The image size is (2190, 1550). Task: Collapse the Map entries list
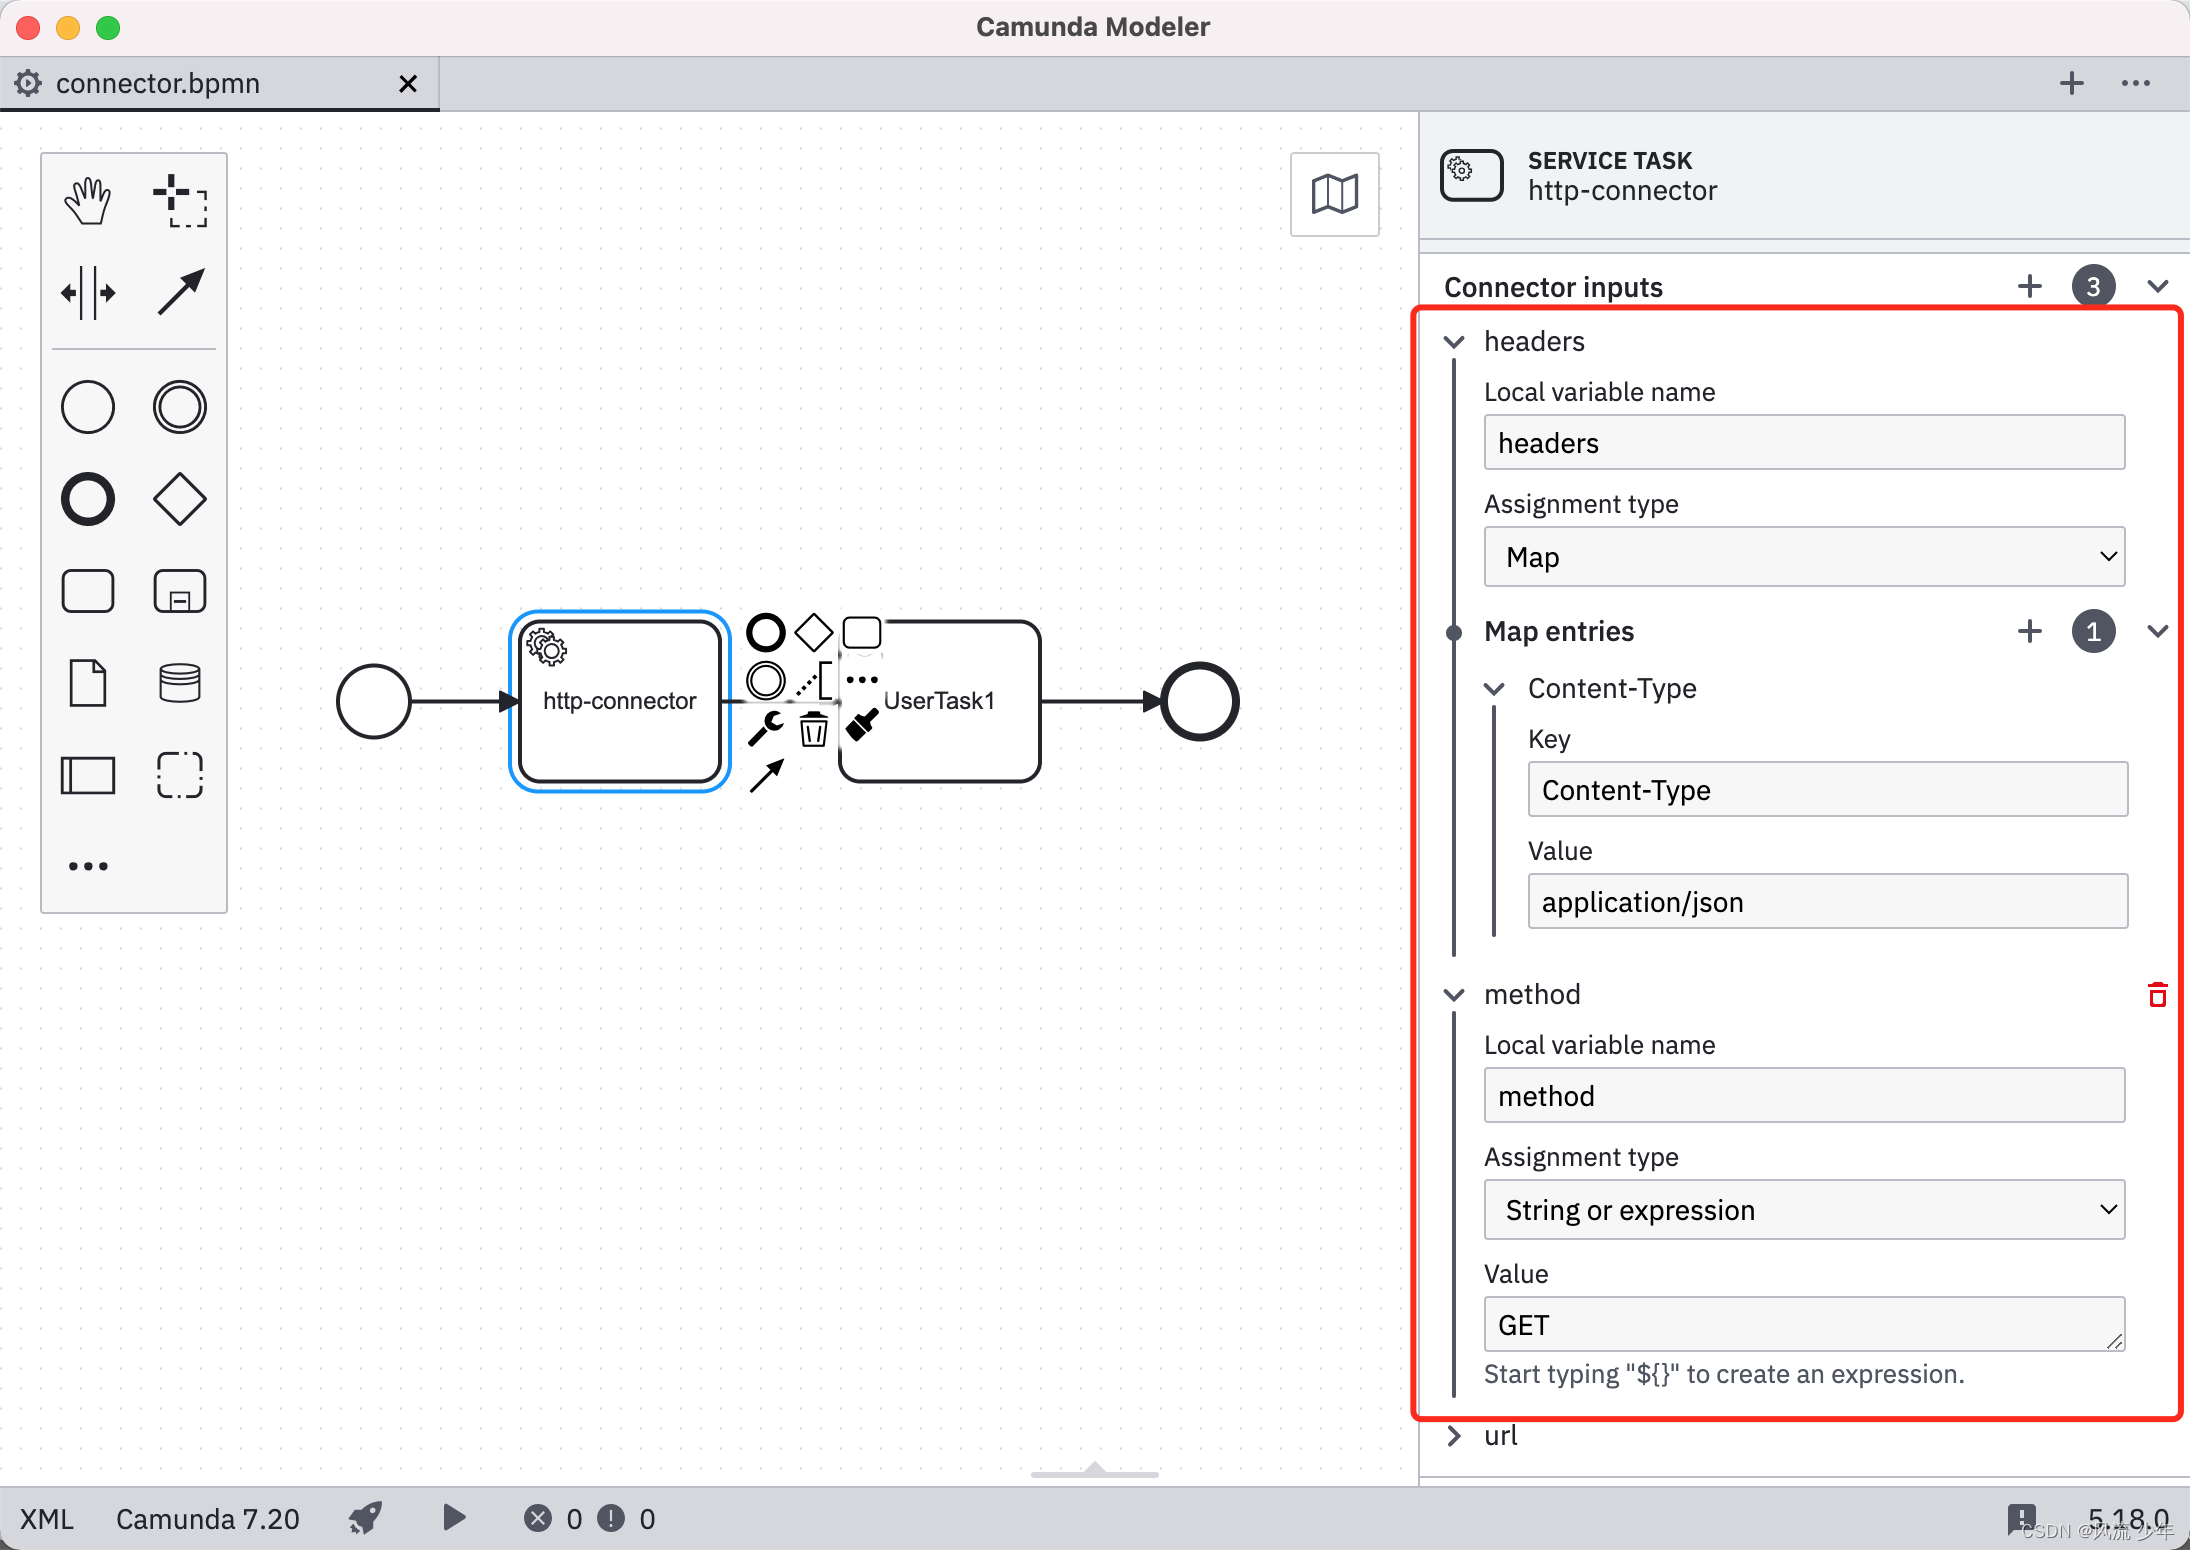(x=2158, y=631)
